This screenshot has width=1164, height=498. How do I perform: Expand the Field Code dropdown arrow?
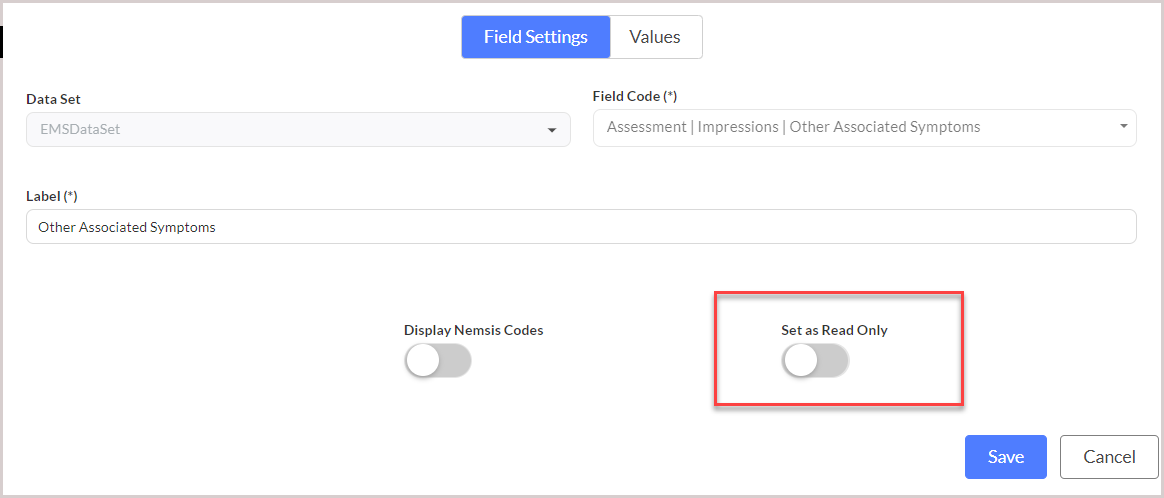tap(1124, 126)
